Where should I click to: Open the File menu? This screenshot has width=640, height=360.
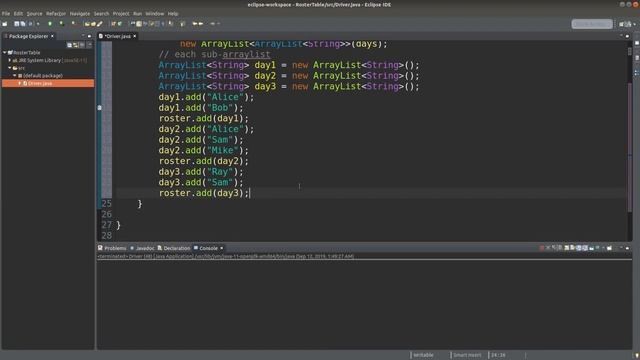pos(6,13)
